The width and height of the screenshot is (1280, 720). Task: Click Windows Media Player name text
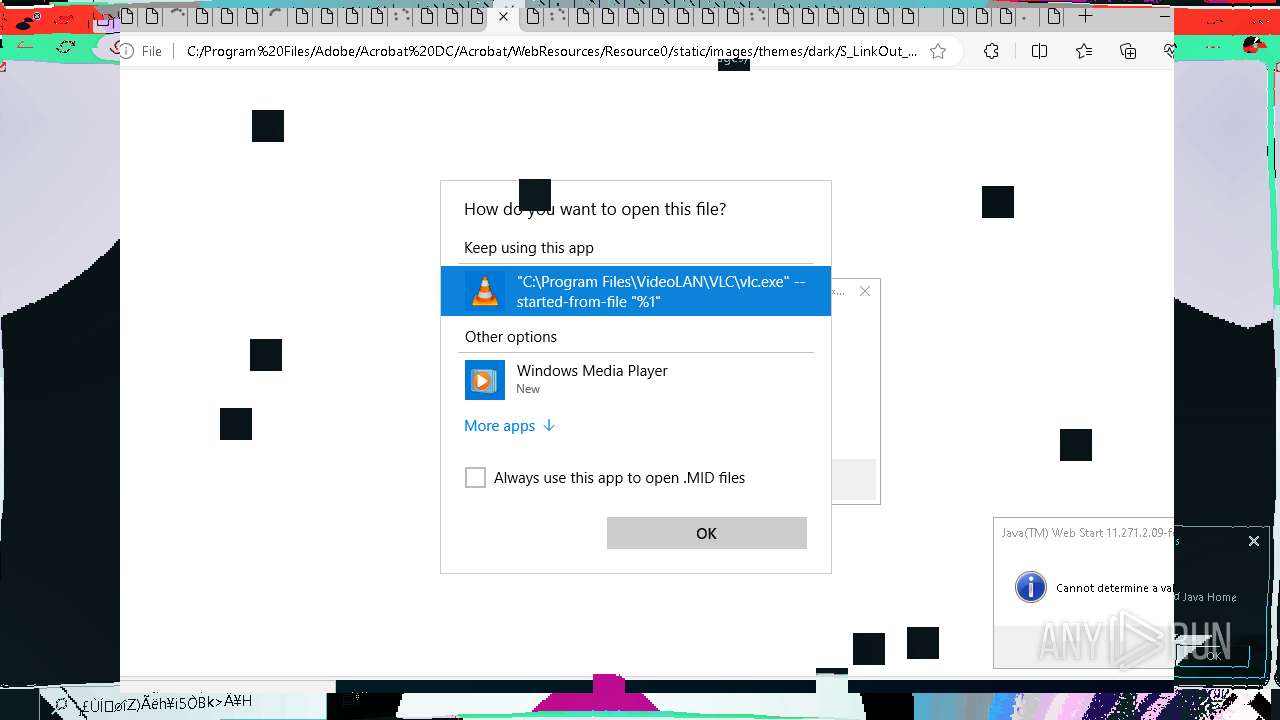[x=592, y=371]
